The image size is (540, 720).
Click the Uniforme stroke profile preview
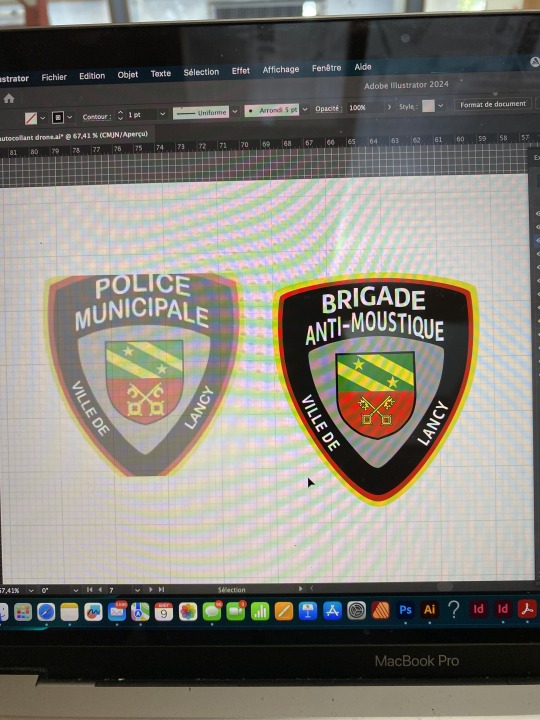tap(201, 112)
